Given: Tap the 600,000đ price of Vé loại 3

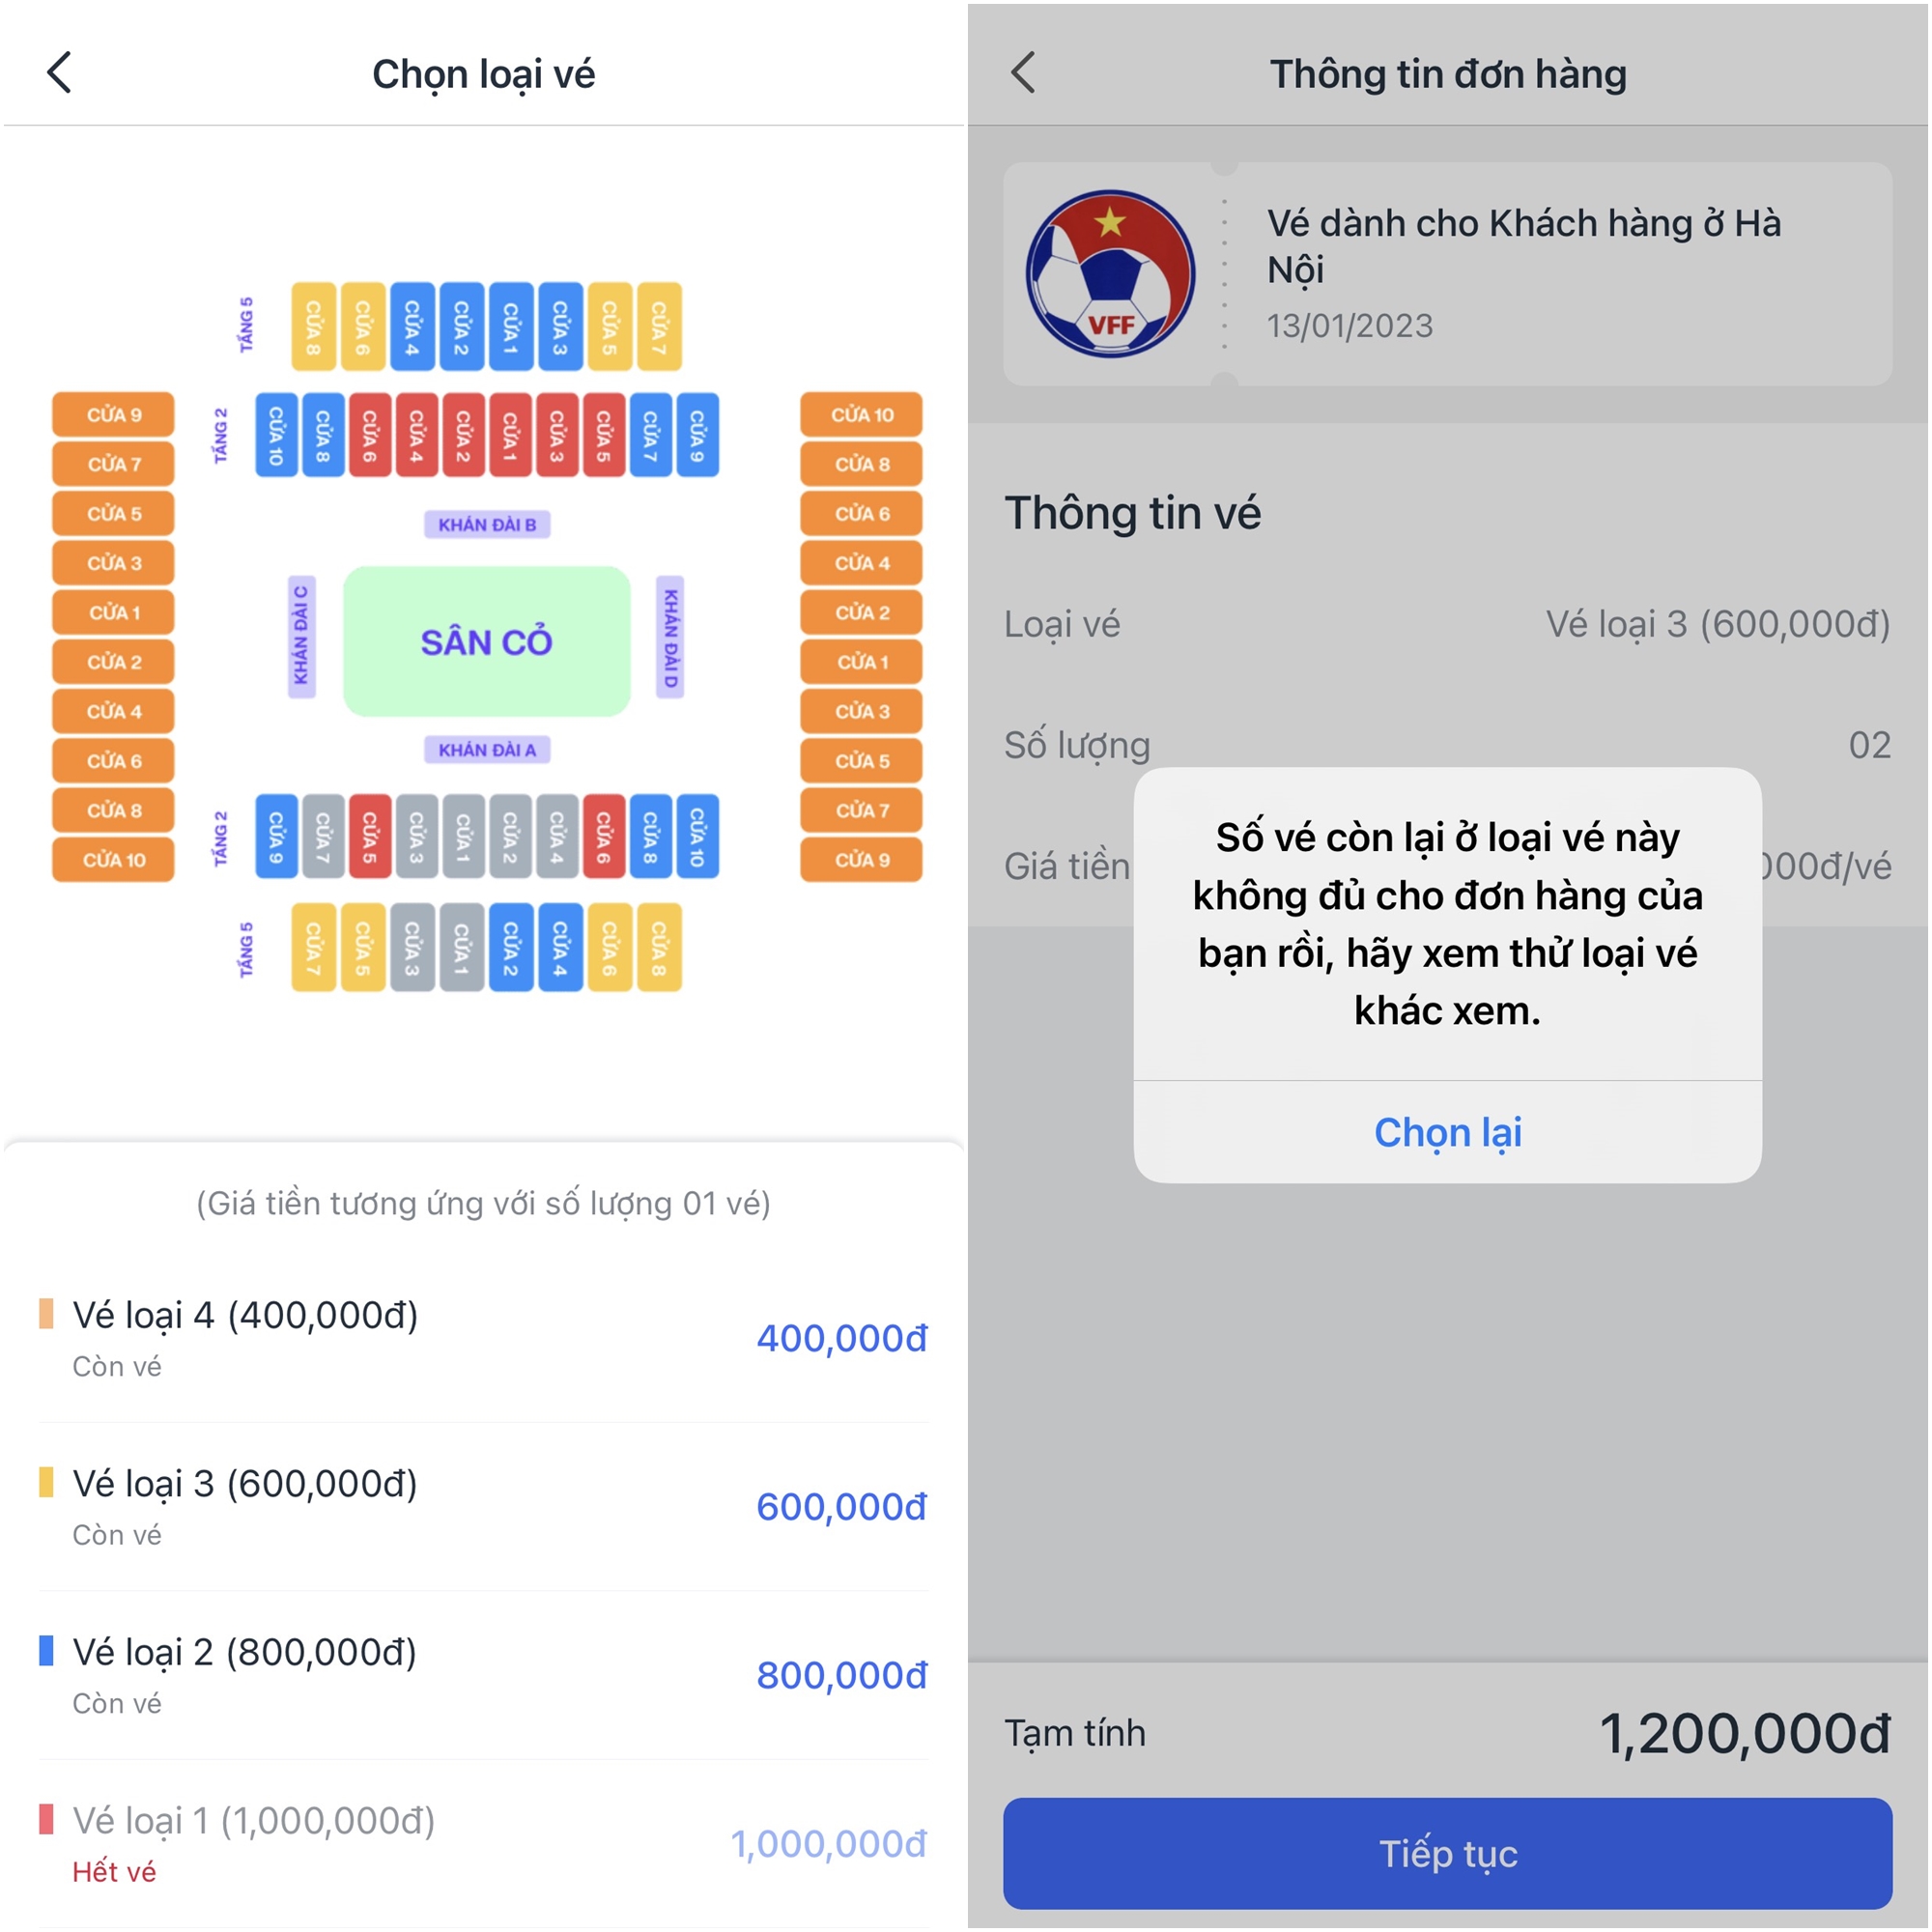Looking at the screenshot, I should pyautogui.click(x=841, y=1507).
